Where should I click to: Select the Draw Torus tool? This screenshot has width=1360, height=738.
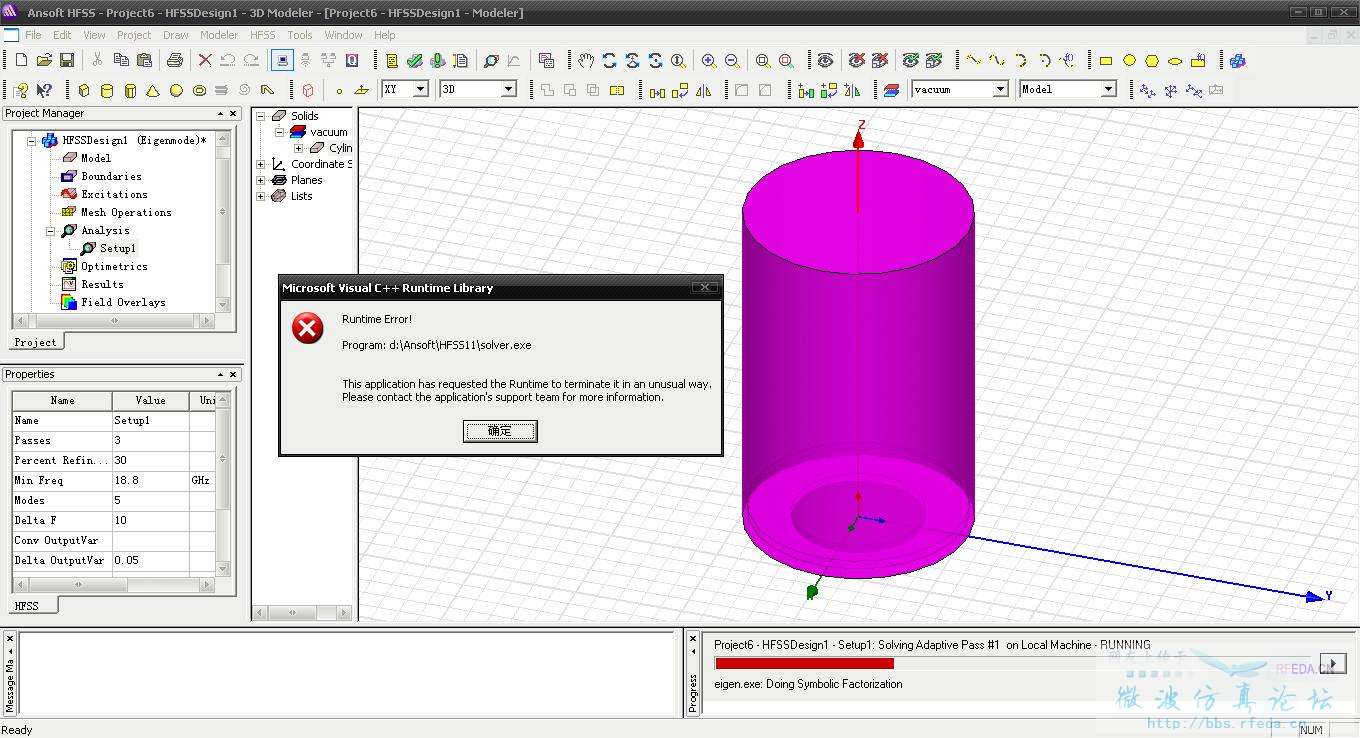[199, 90]
